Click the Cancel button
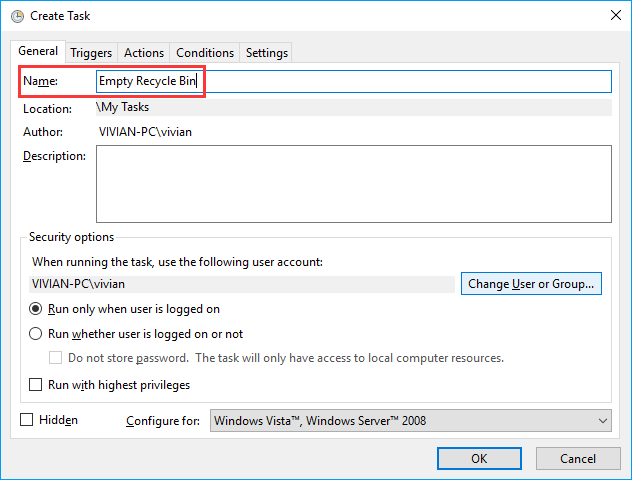 (x=578, y=459)
